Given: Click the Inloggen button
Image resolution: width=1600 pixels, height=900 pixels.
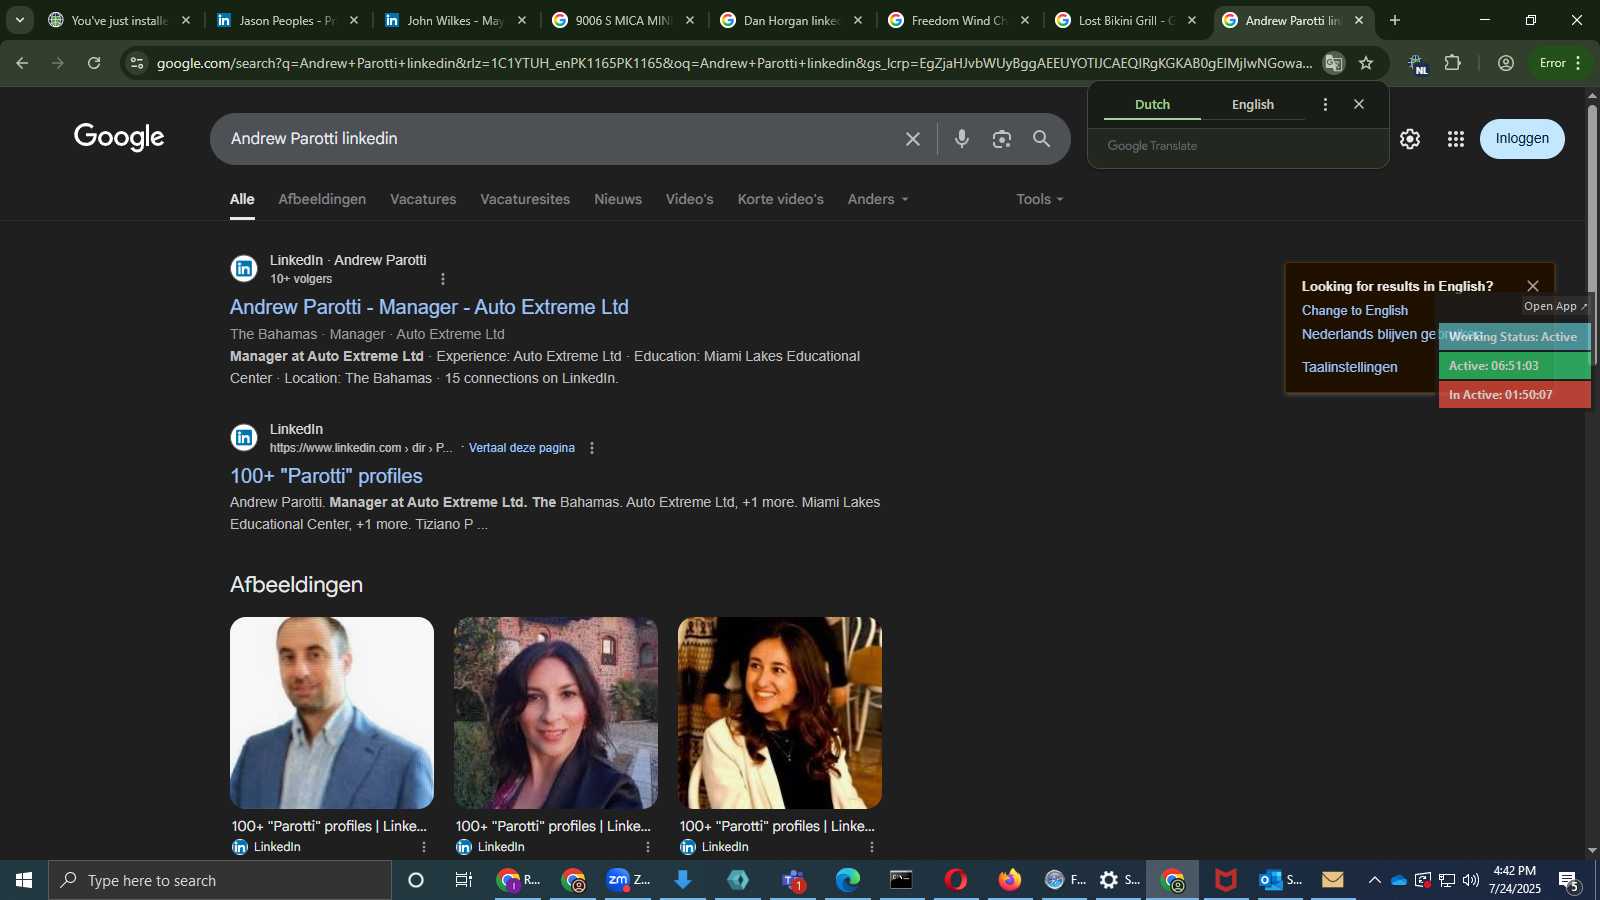Looking at the screenshot, I should pos(1522,139).
